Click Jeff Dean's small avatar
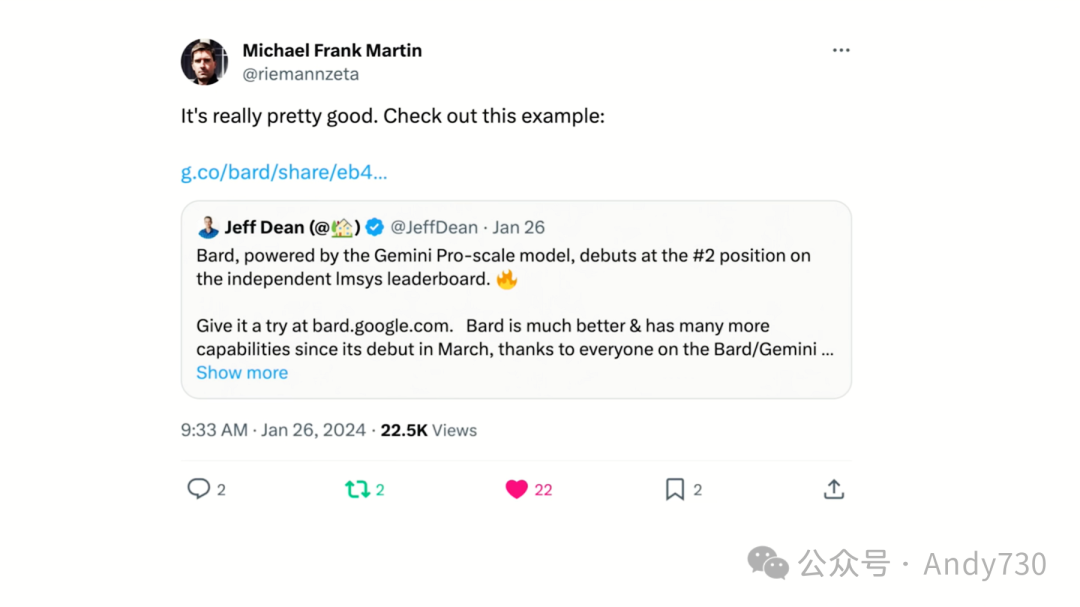The image size is (1080, 607). click(x=208, y=227)
